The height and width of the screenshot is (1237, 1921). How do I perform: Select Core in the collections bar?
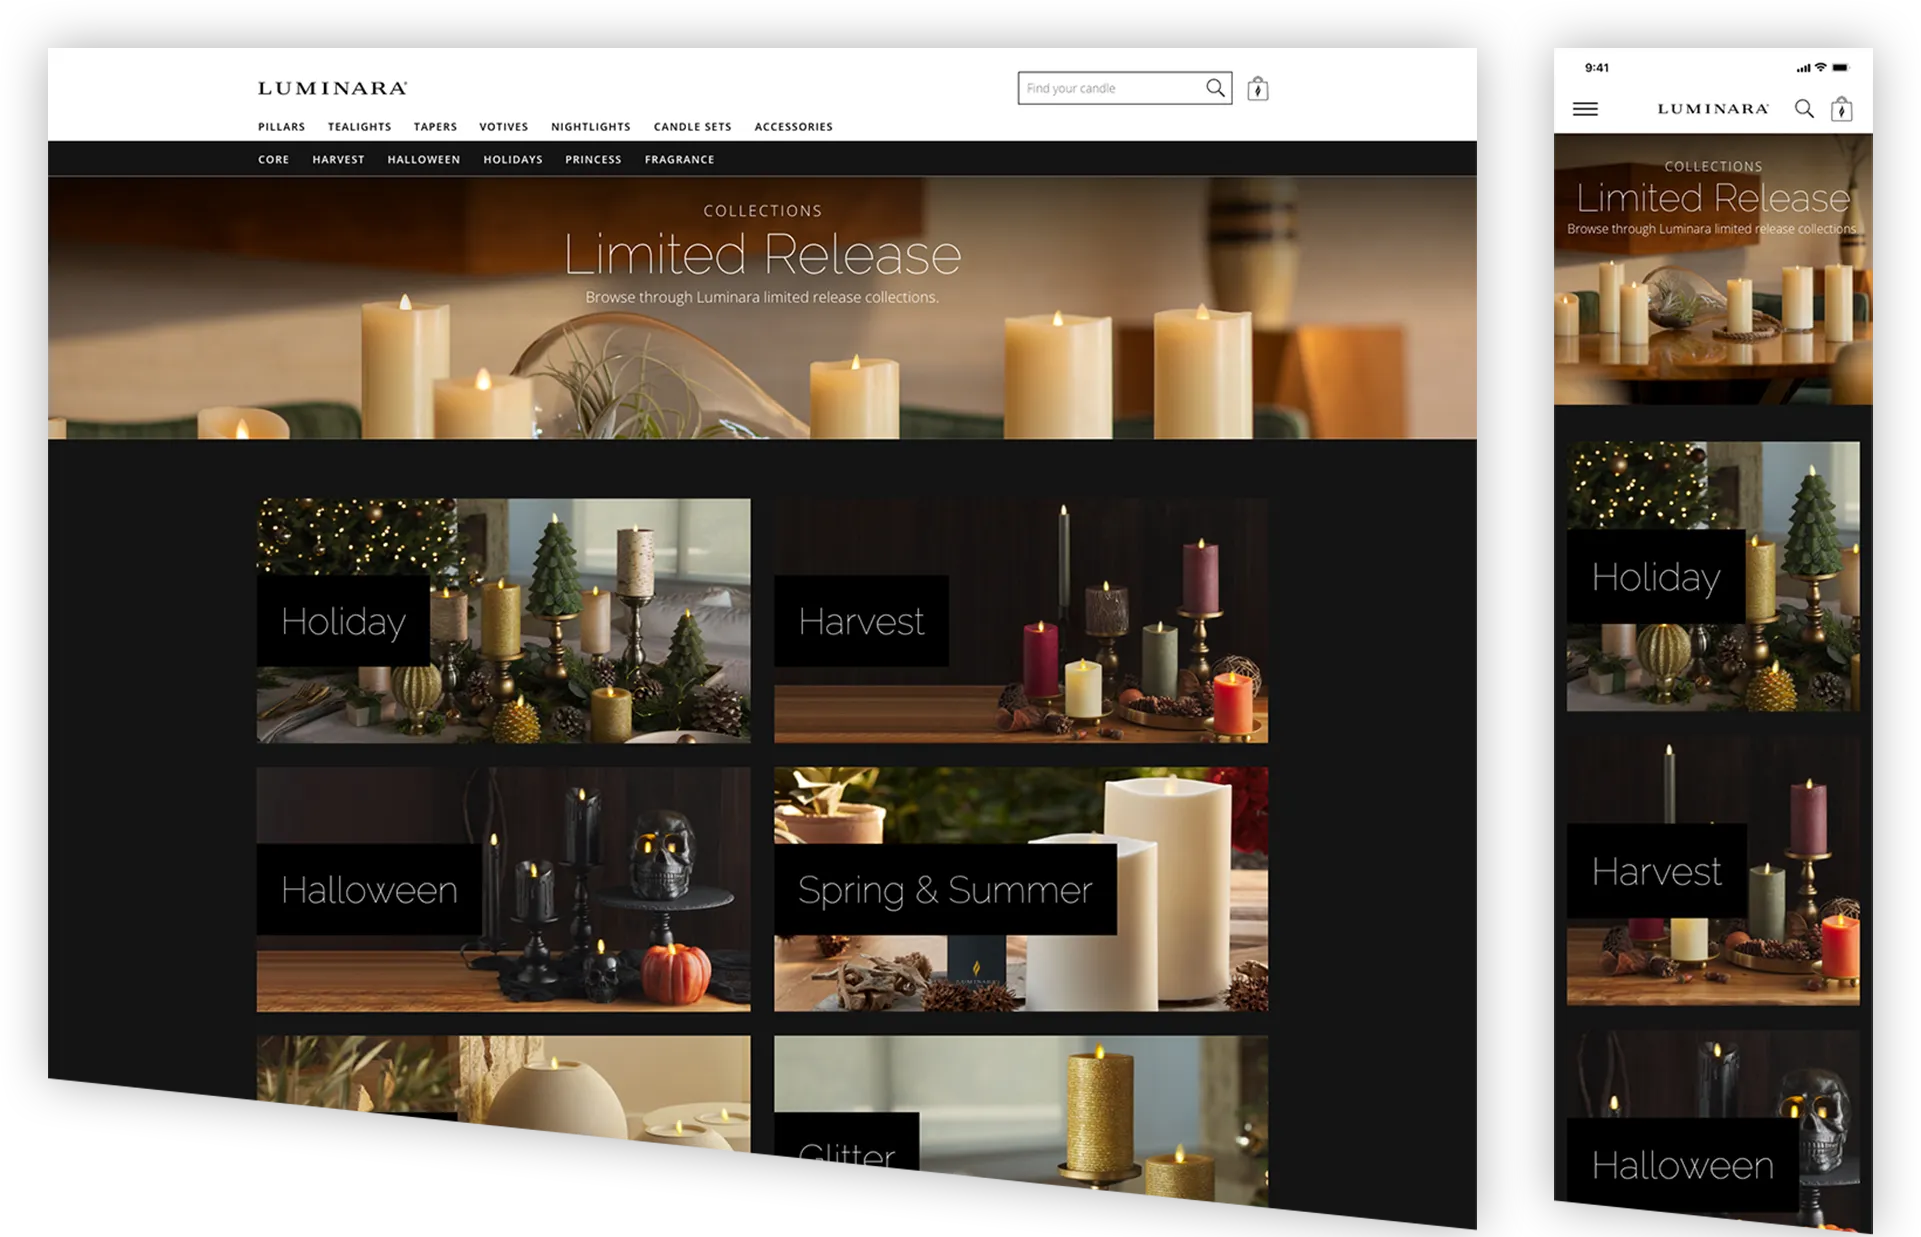coord(273,160)
